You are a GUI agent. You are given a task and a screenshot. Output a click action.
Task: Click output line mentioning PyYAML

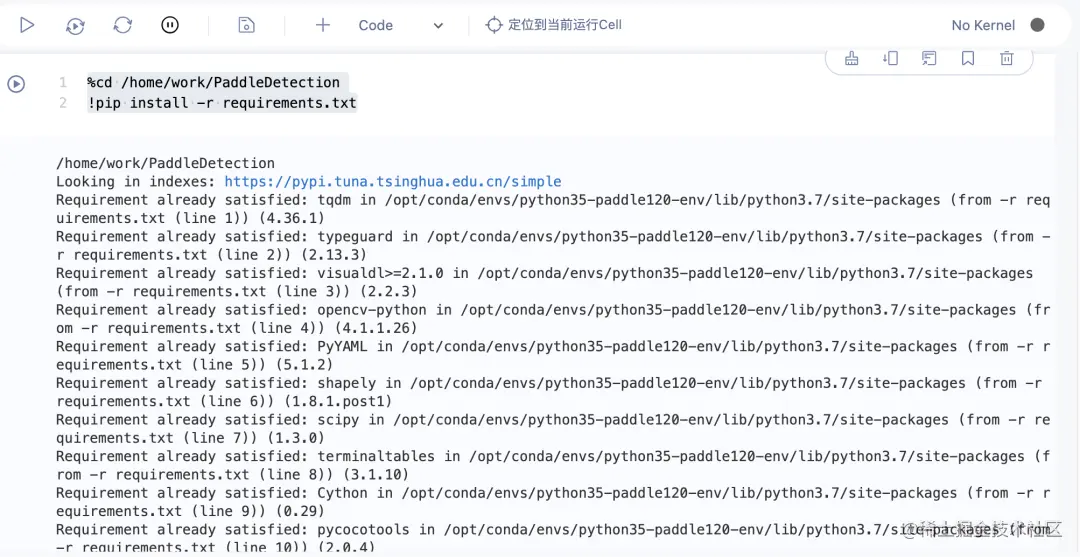[x=553, y=355]
